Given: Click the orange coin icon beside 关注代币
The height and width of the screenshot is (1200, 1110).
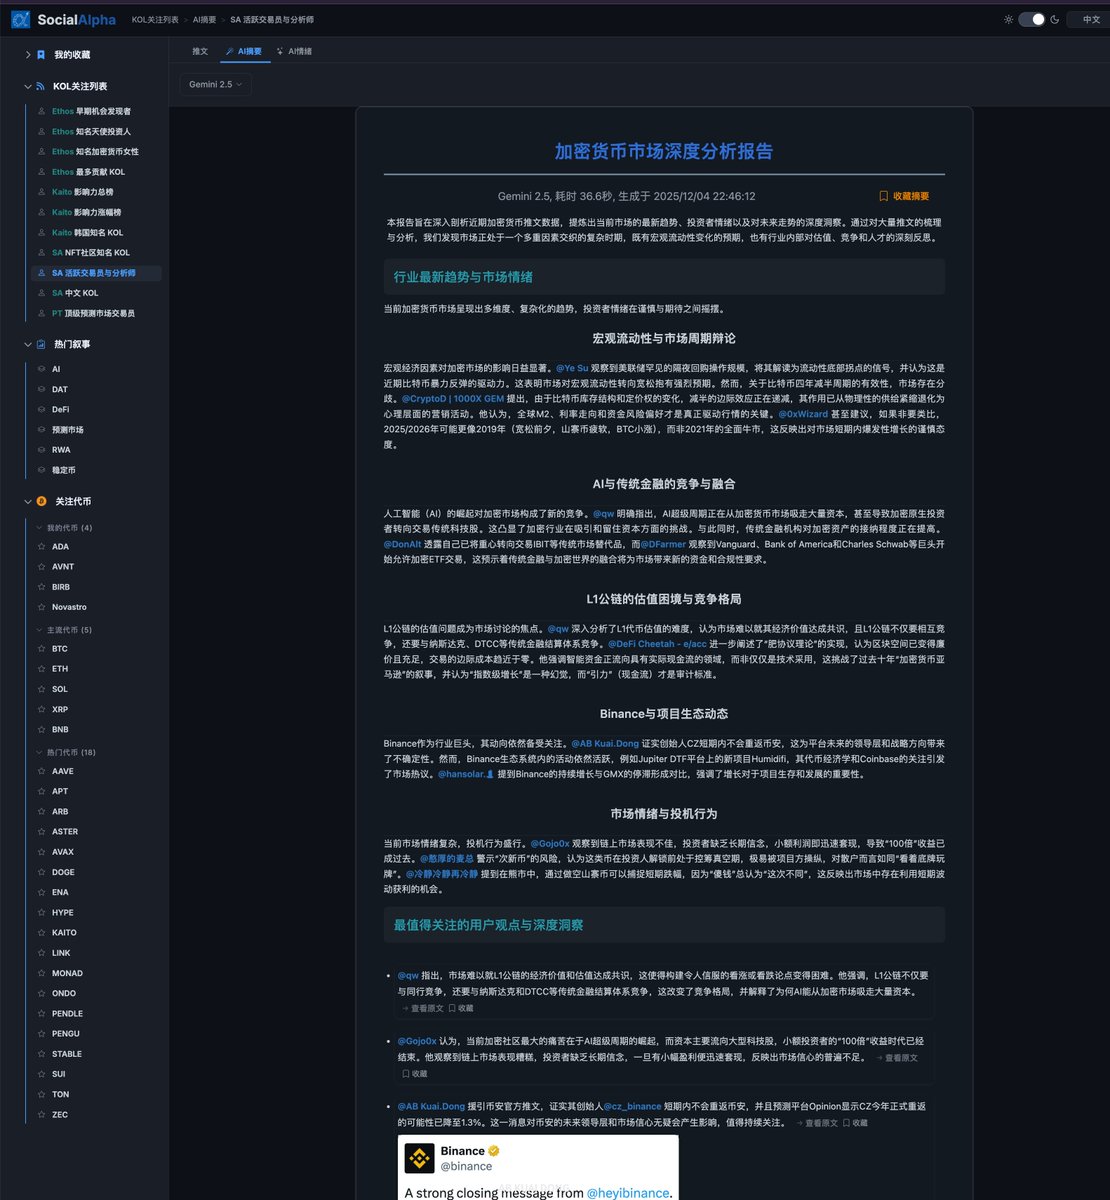Looking at the screenshot, I should coord(41,501).
